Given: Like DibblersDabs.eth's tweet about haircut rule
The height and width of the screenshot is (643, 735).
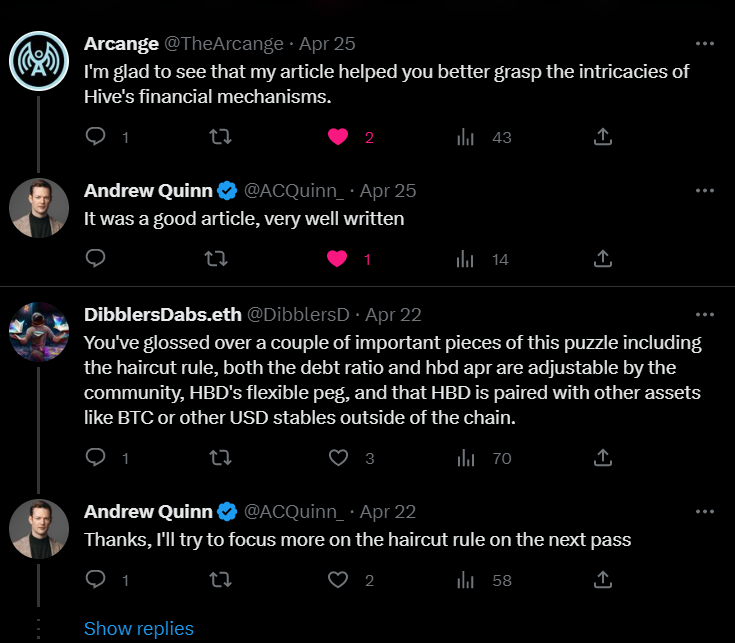Looking at the screenshot, I should pyautogui.click(x=338, y=457).
